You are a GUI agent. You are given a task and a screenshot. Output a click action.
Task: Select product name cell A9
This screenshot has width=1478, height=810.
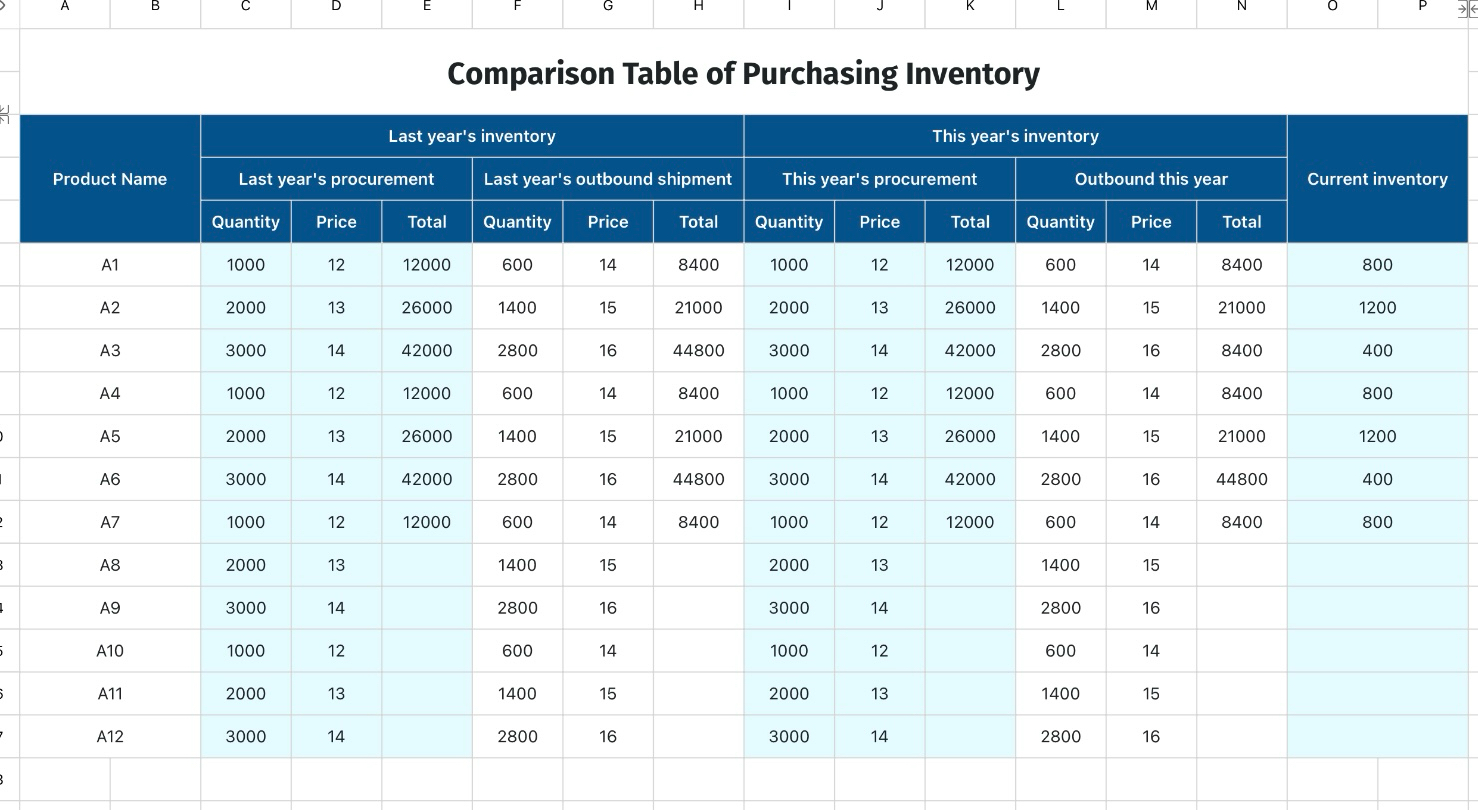pos(110,608)
